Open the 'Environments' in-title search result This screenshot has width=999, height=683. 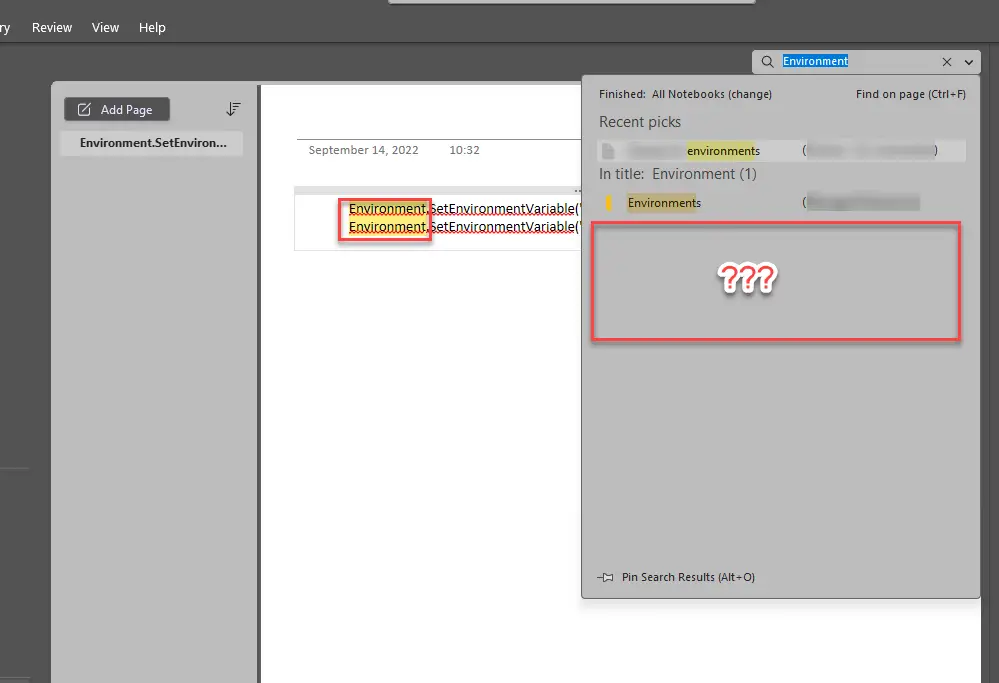tap(664, 203)
